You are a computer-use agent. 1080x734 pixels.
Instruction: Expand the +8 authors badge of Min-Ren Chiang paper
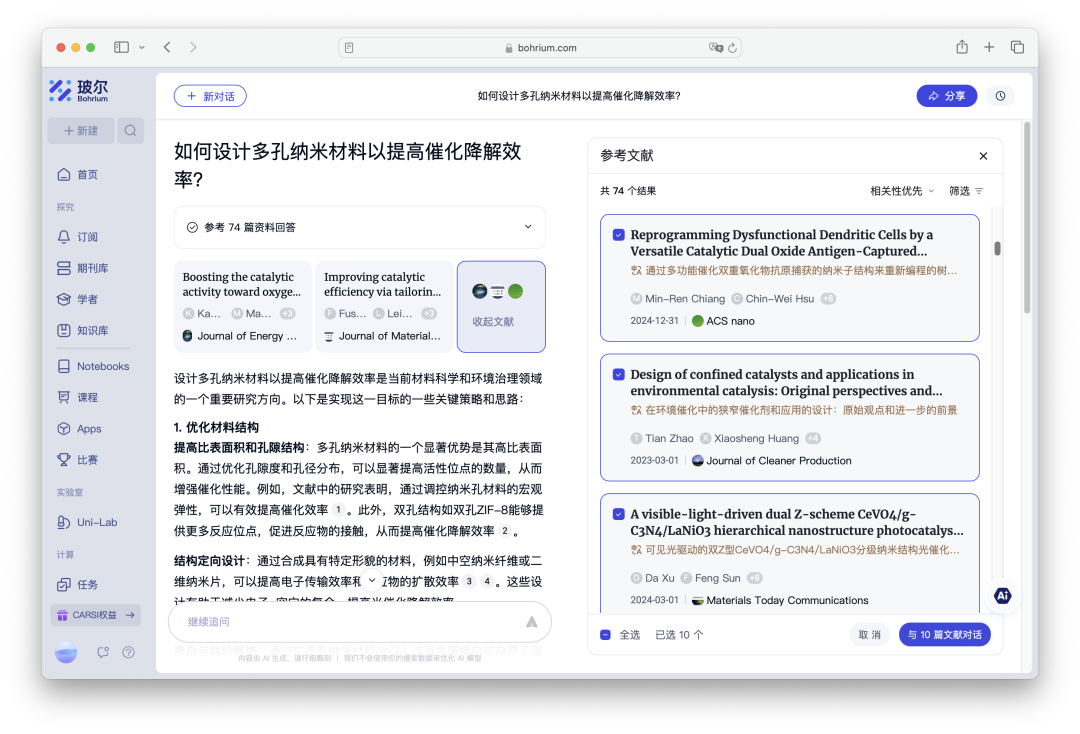click(x=828, y=299)
